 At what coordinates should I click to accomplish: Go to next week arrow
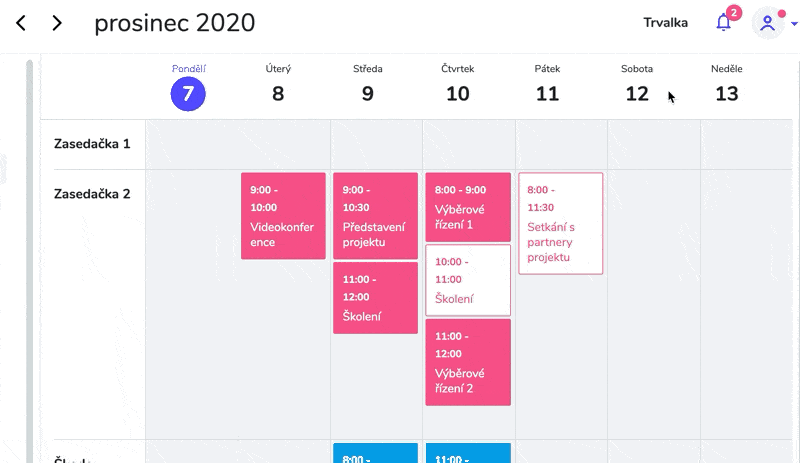[57, 23]
